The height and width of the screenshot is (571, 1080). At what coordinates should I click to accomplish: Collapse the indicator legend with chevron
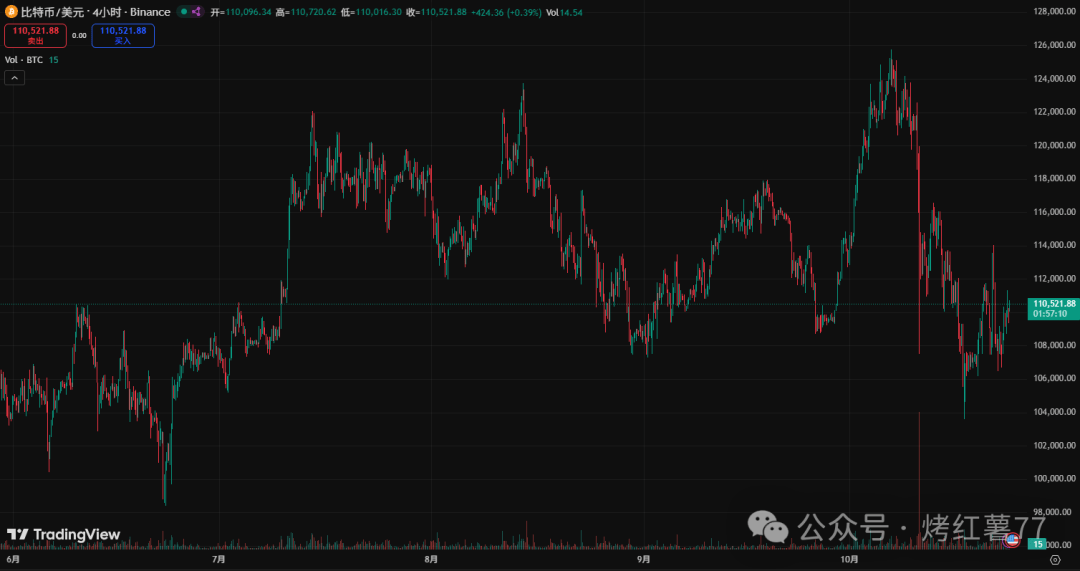point(14,77)
